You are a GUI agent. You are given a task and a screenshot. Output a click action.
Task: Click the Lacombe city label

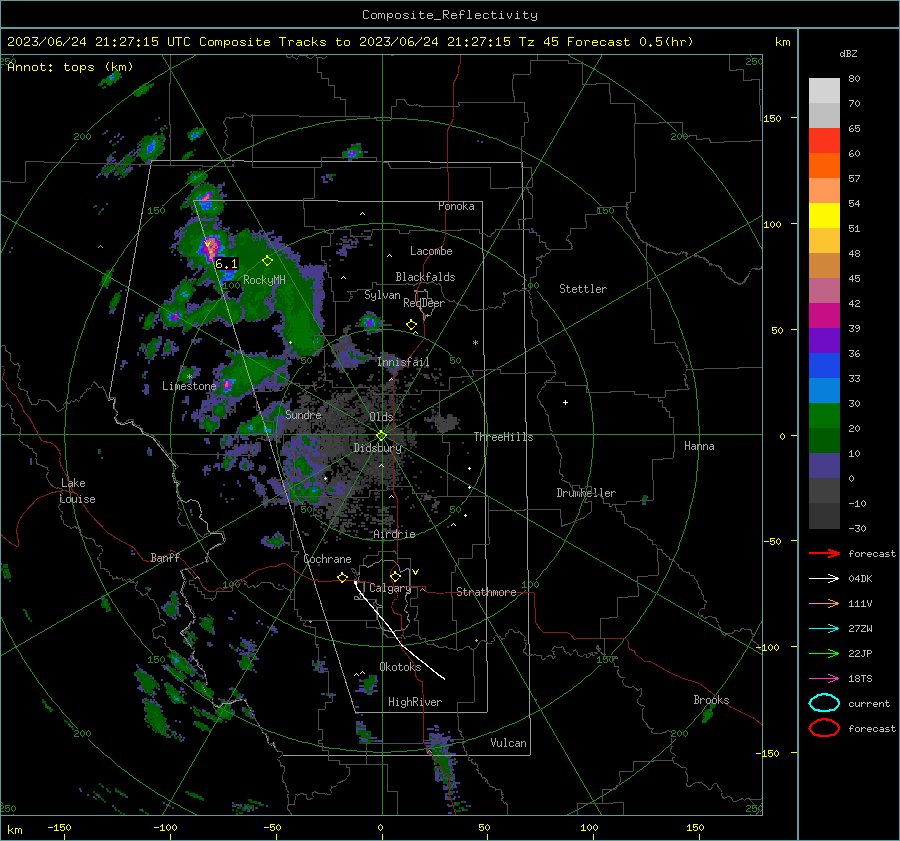click(x=431, y=251)
